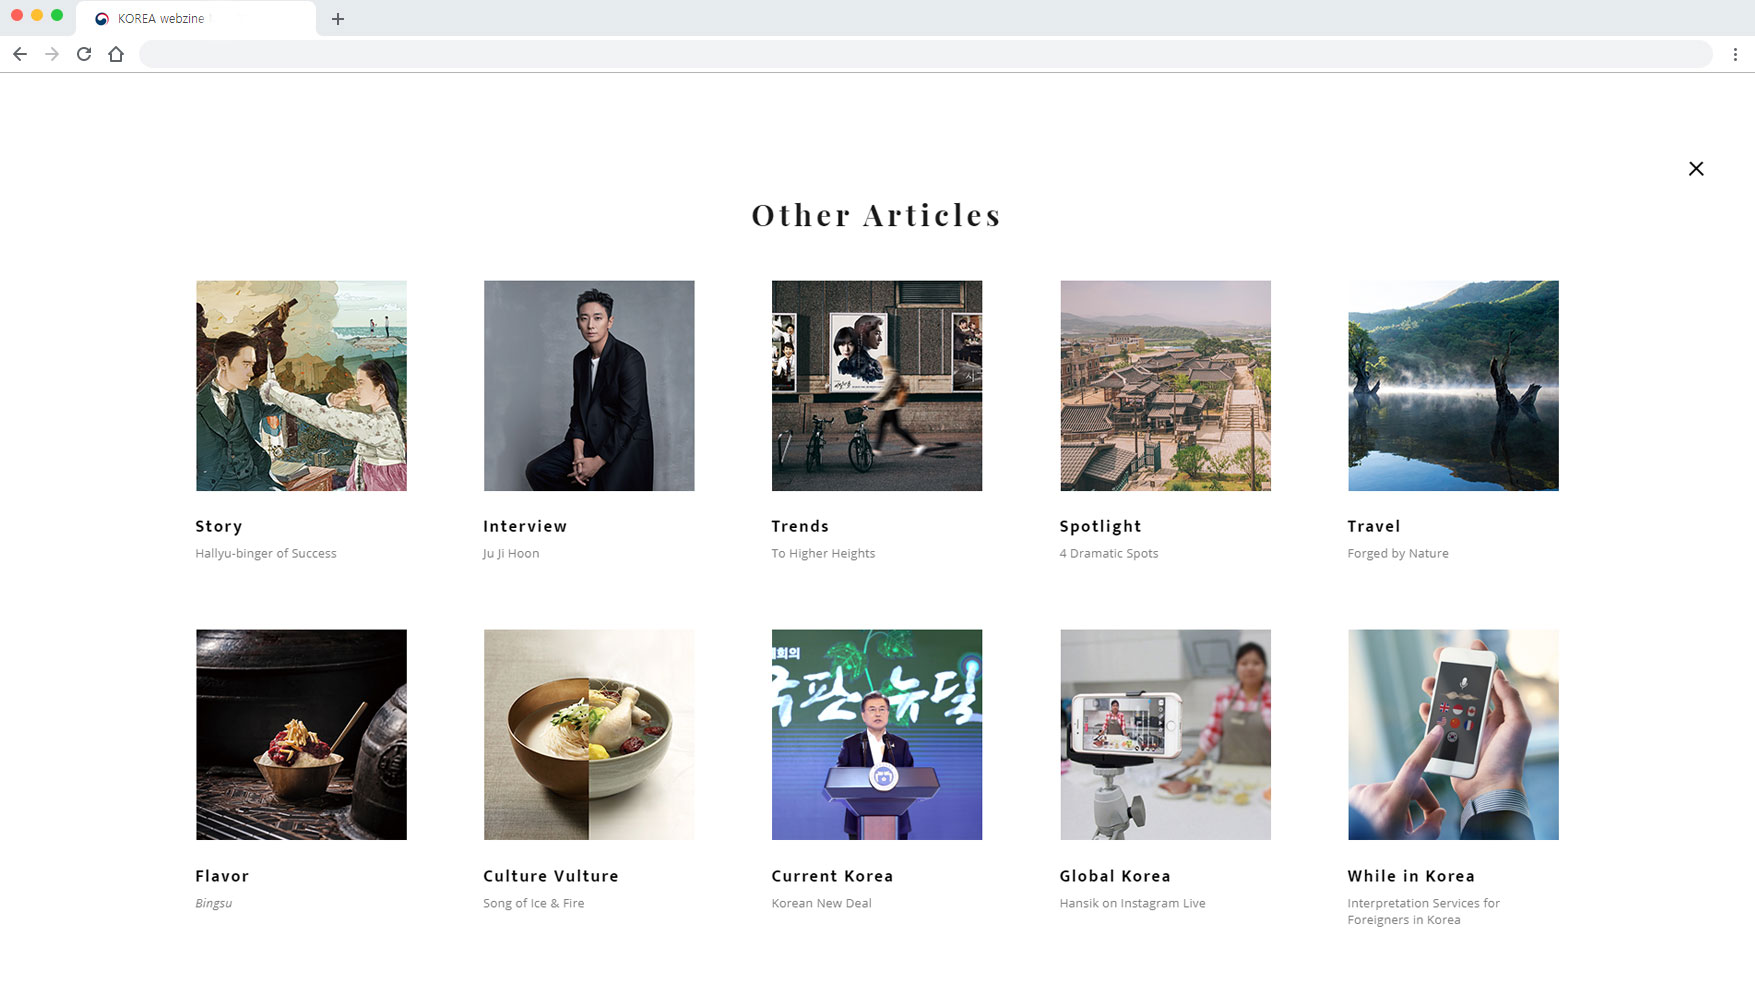The height and width of the screenshot is (990, 1755).
Task: Open a new browser tab
Action: [x=338, y=19]
